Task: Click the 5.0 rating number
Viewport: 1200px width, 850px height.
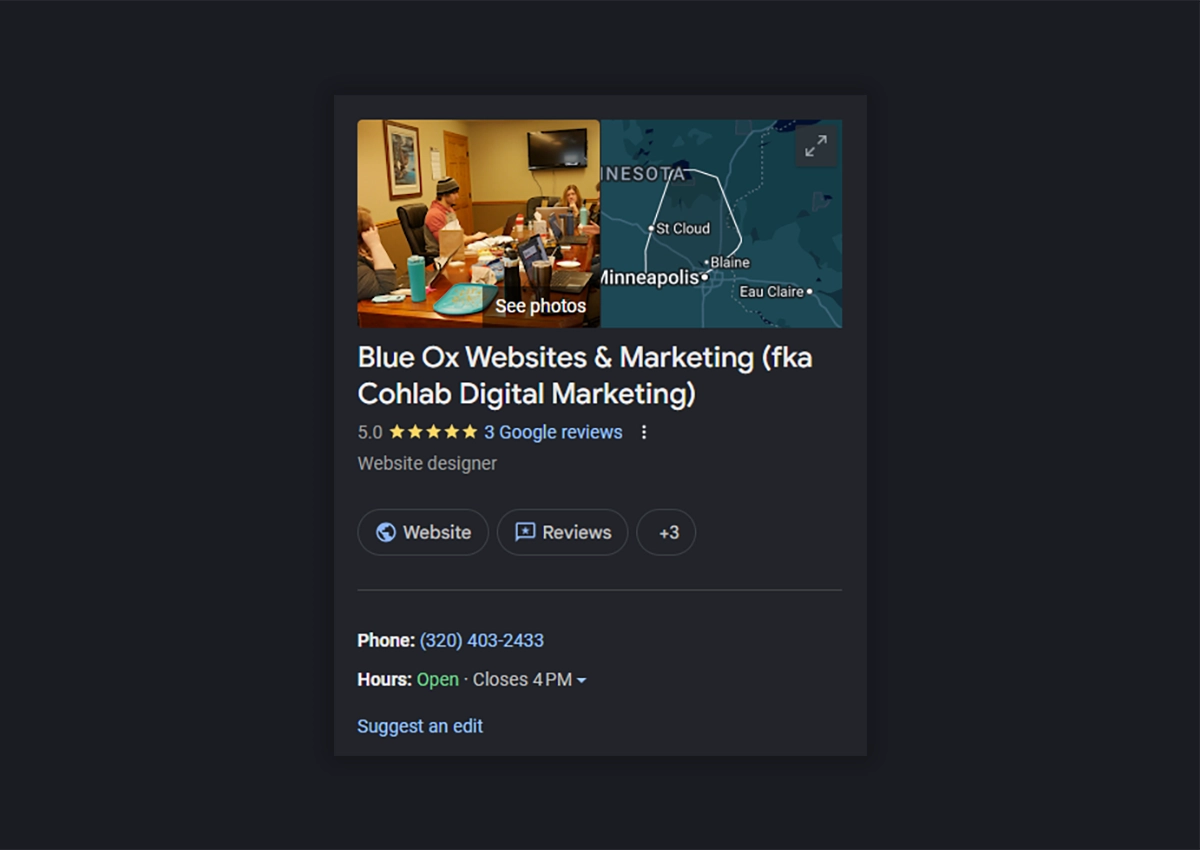Action: (x=370, y=432)
